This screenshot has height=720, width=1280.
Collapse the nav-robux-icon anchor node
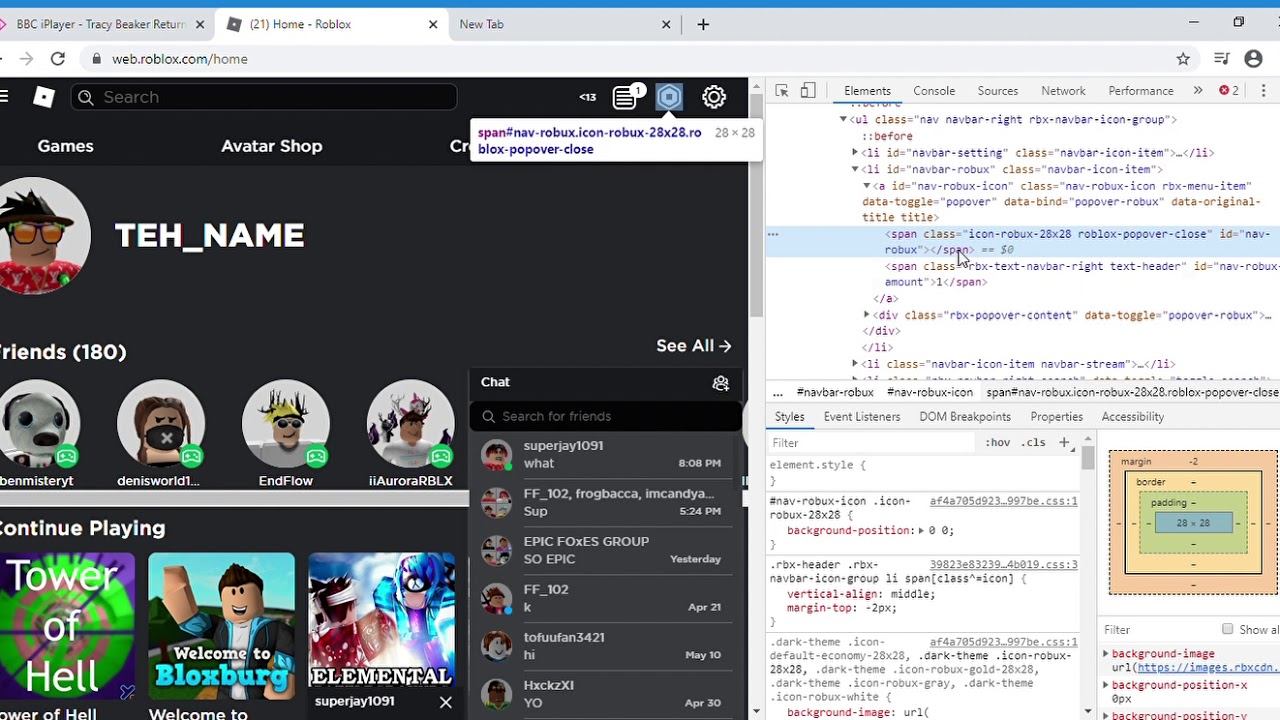(x=867, y=185)
